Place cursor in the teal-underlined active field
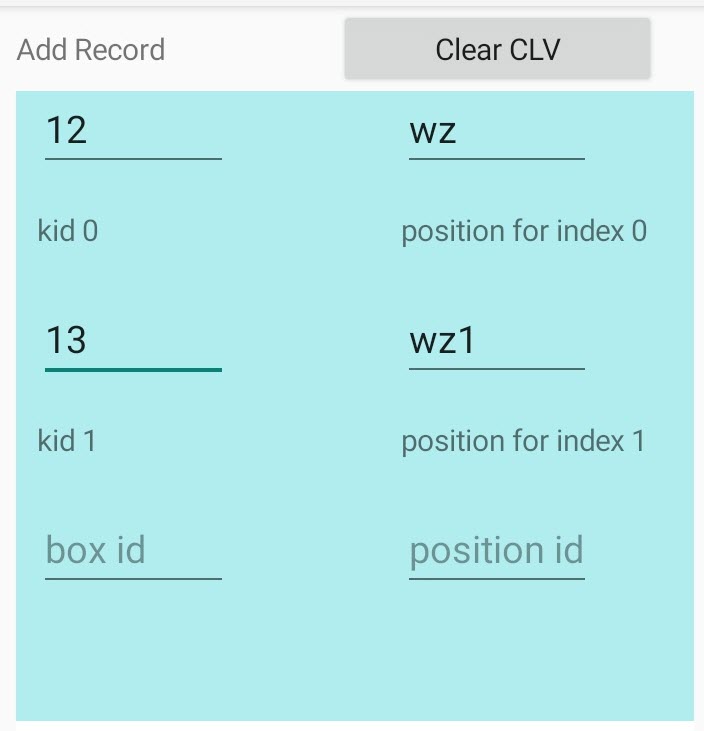The height and width of the screenshot is (731, 704). pyautogui.click(x=132, y=341)
